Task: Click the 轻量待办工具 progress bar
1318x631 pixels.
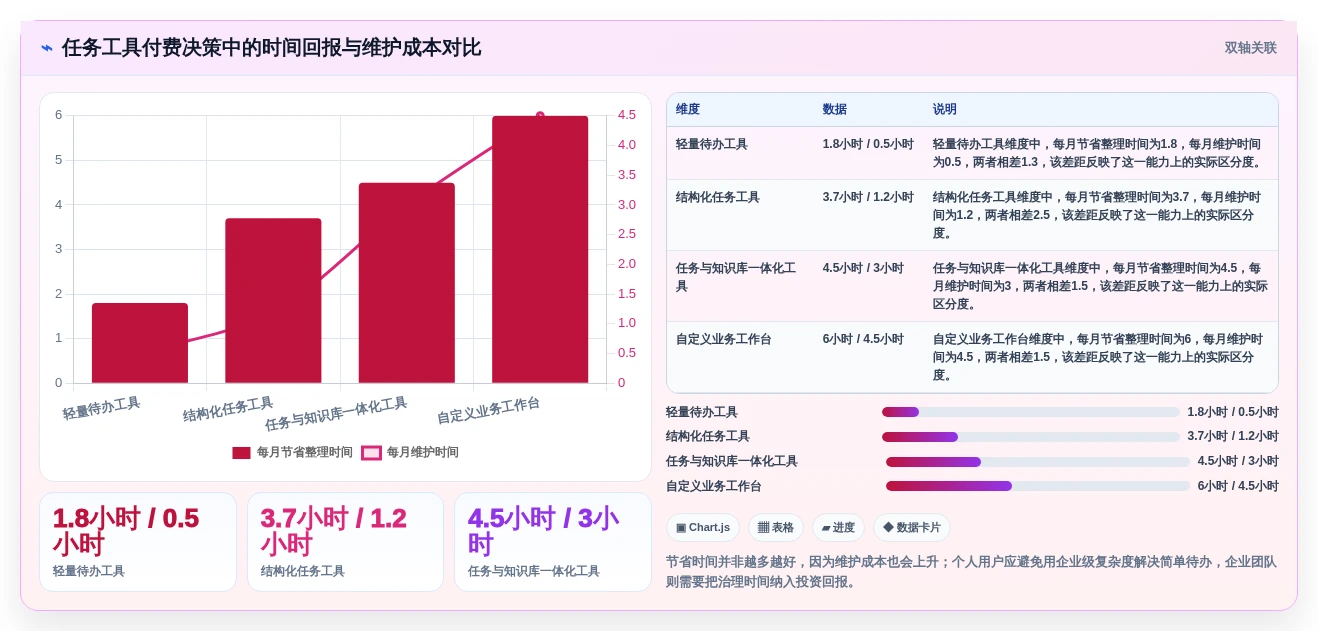Action: [x=1030, y=412]
